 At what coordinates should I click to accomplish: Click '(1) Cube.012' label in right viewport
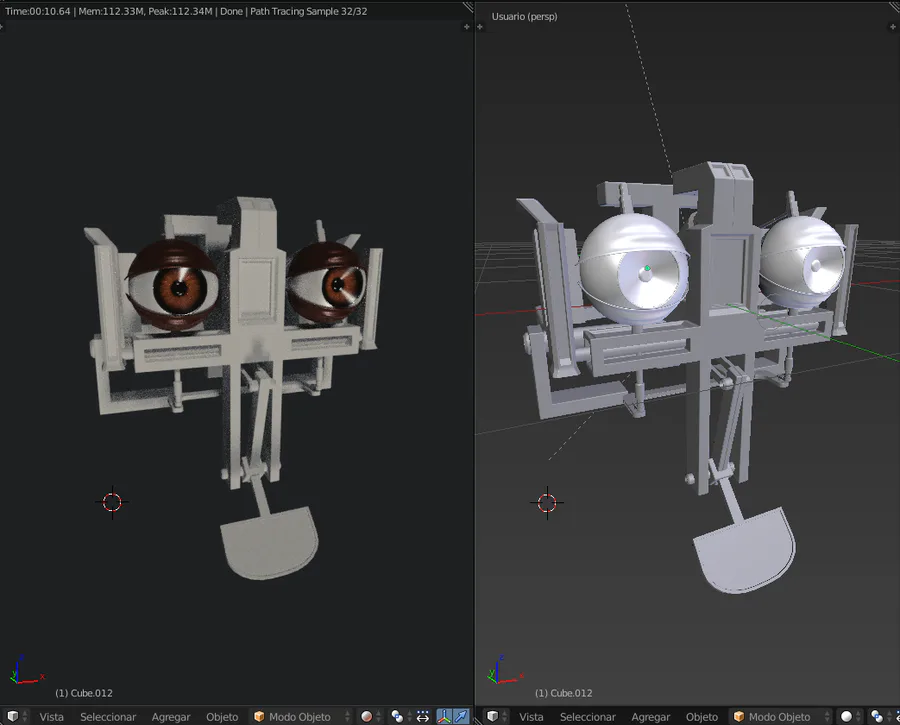point(564,693)
